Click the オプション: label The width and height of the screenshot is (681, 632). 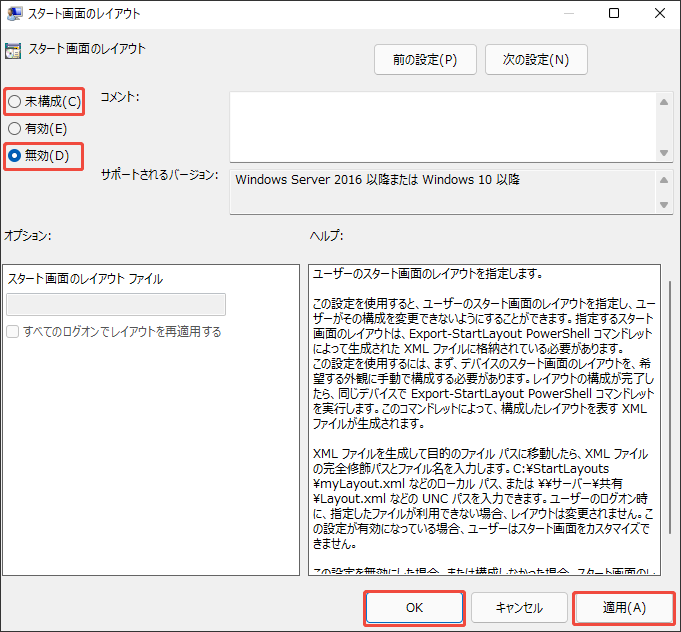(x=27, y=235)
